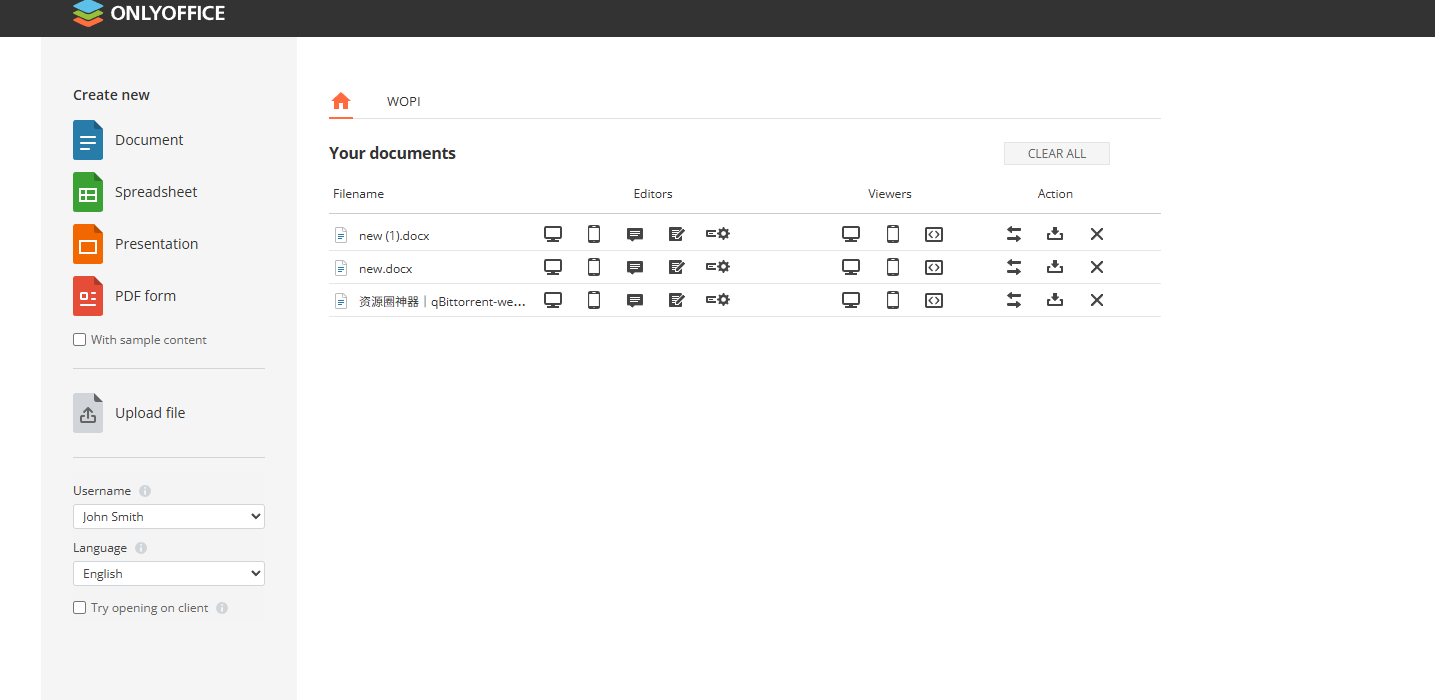Expand the Language dropdown set to English
Image resolution: width=1435 pixels, height=700 pixels.
[x=169, y=574]
